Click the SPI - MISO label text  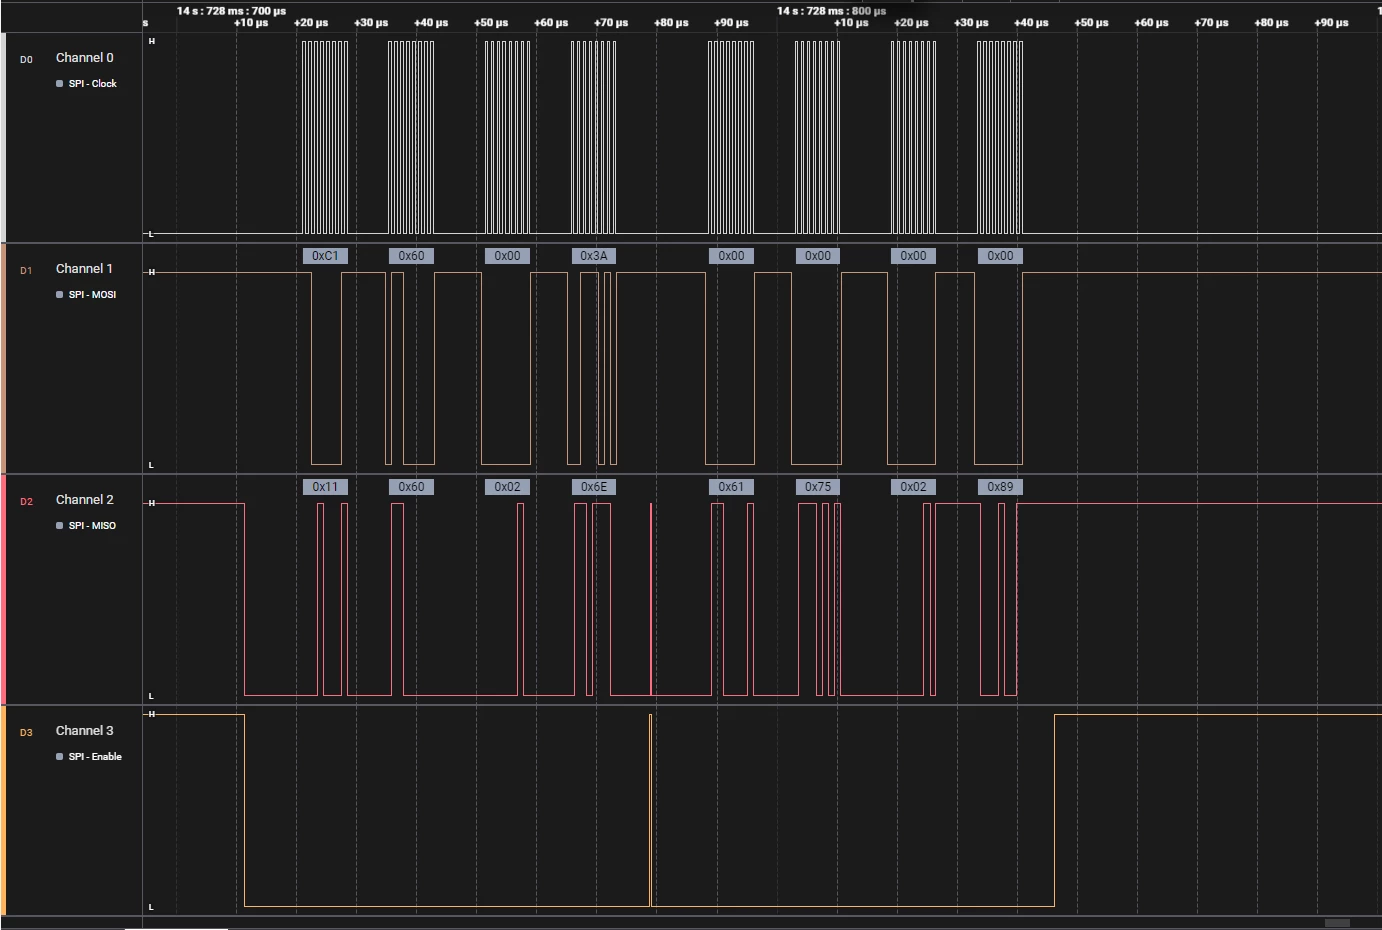(x=93, y=526)
